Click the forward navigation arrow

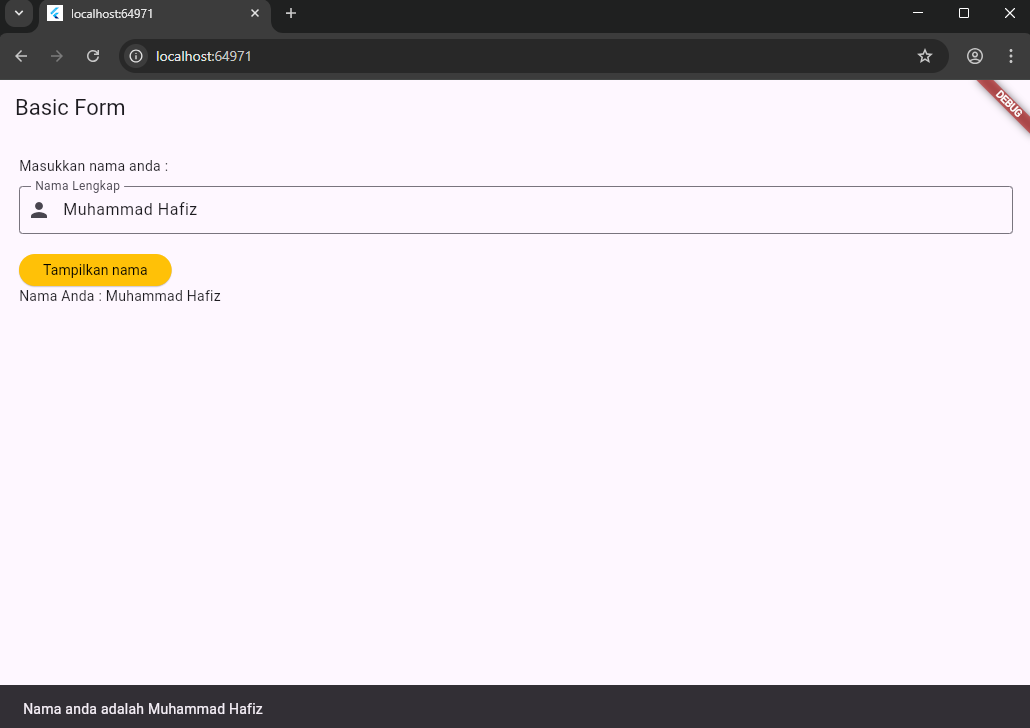point(57,56)
